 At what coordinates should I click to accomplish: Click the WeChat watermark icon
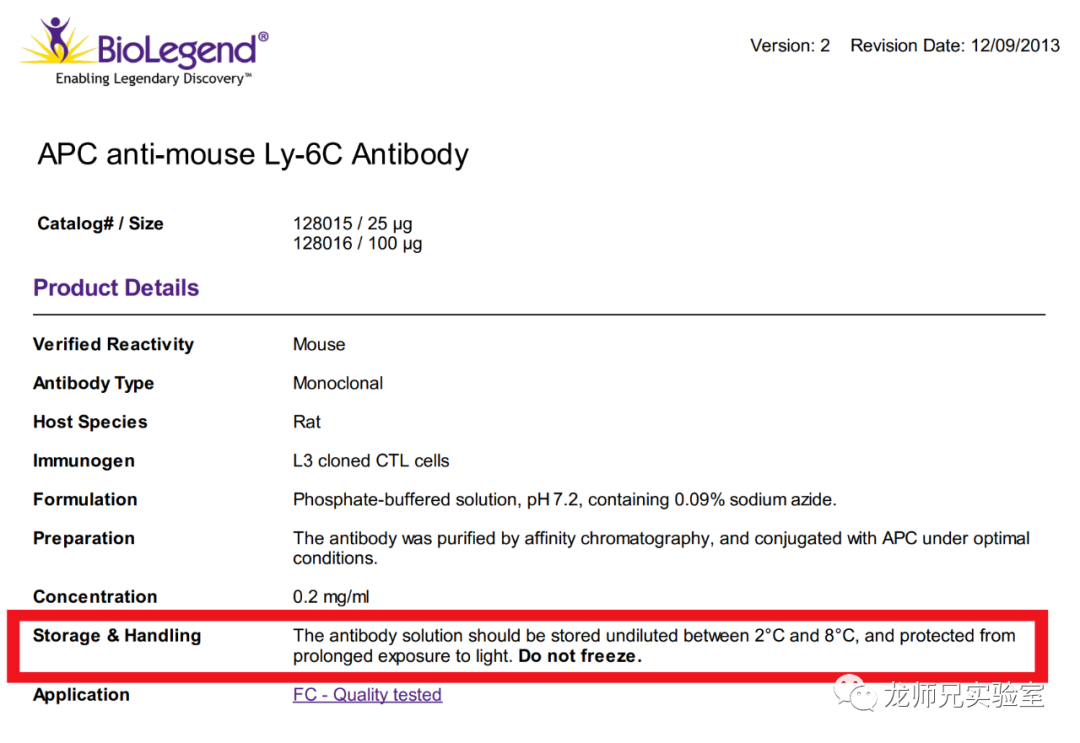pos(855,692)
